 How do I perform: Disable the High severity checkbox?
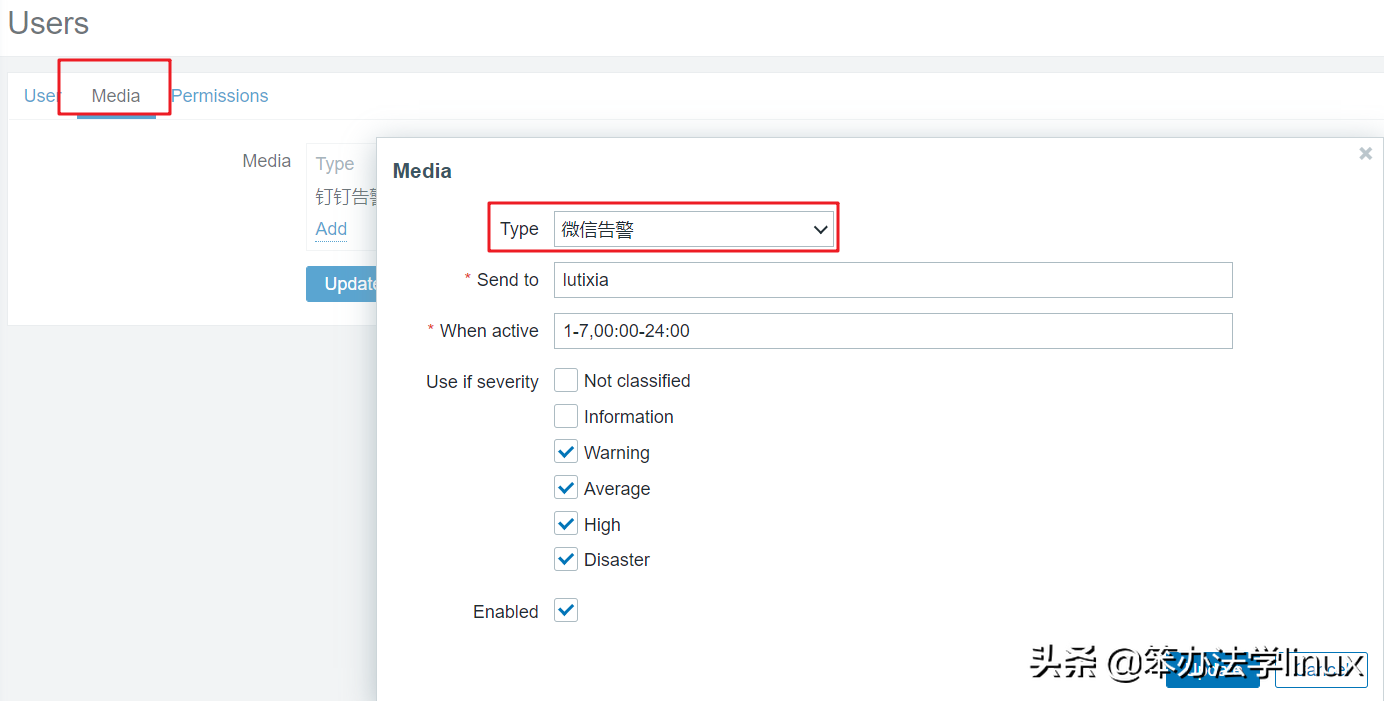pos(566,524)
